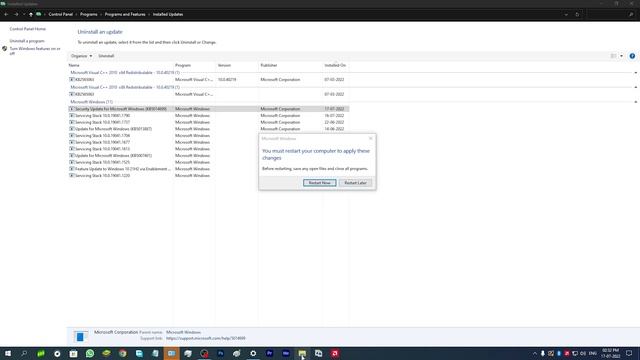Select the update with version 10.0.40219
The width and height of the screenshot is (640, 360).
coord(209,80)
